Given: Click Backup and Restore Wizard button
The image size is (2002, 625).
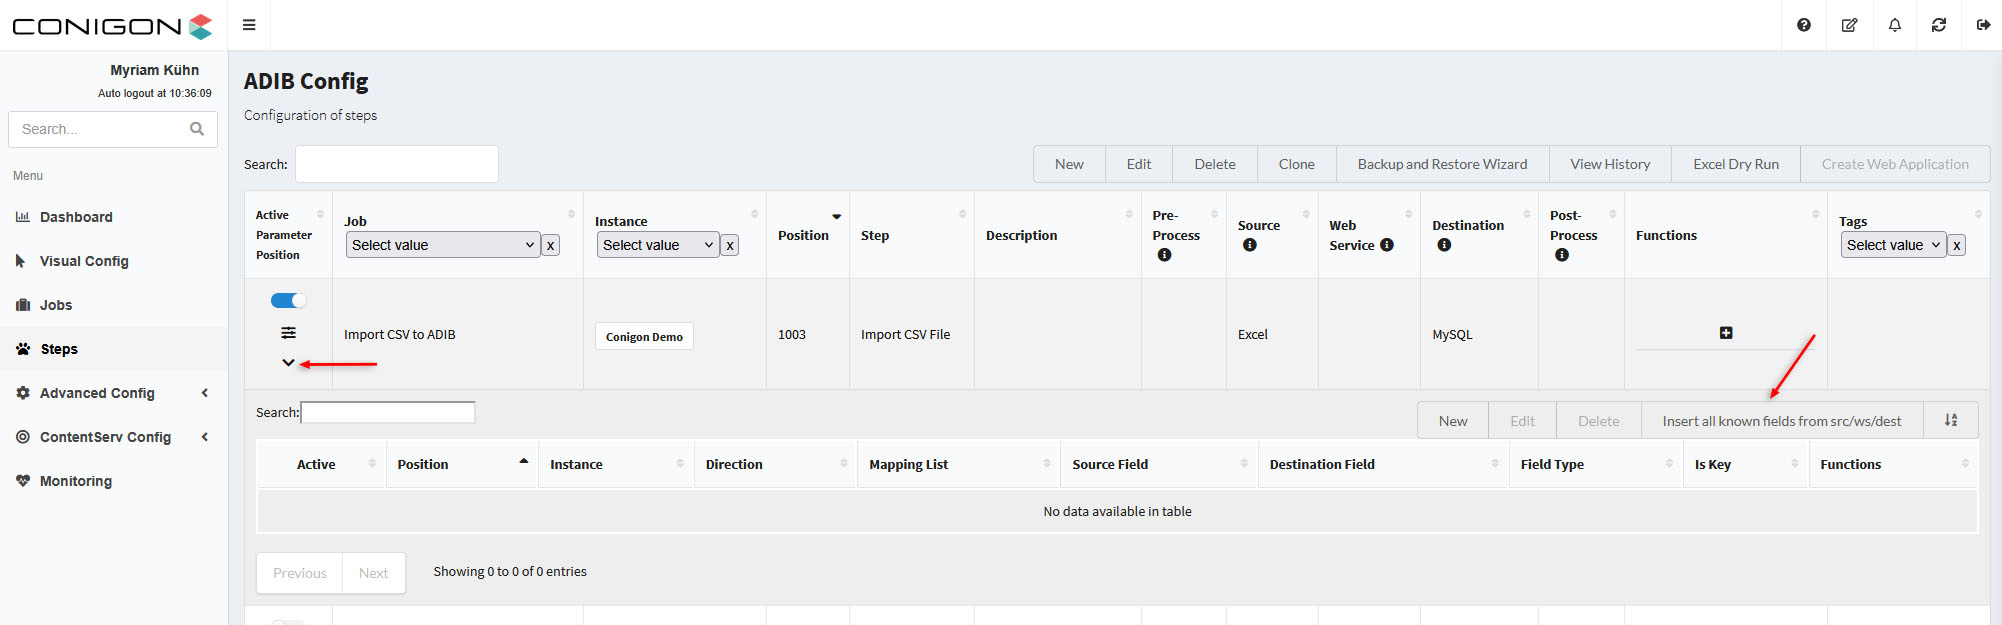Looking at the screenshot, I should 1441,164.
